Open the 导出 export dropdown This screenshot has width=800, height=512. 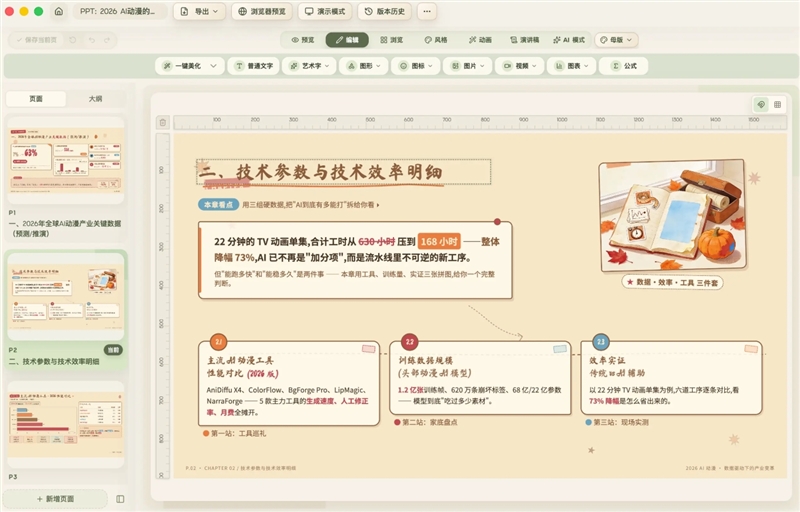tap(199, 11)
